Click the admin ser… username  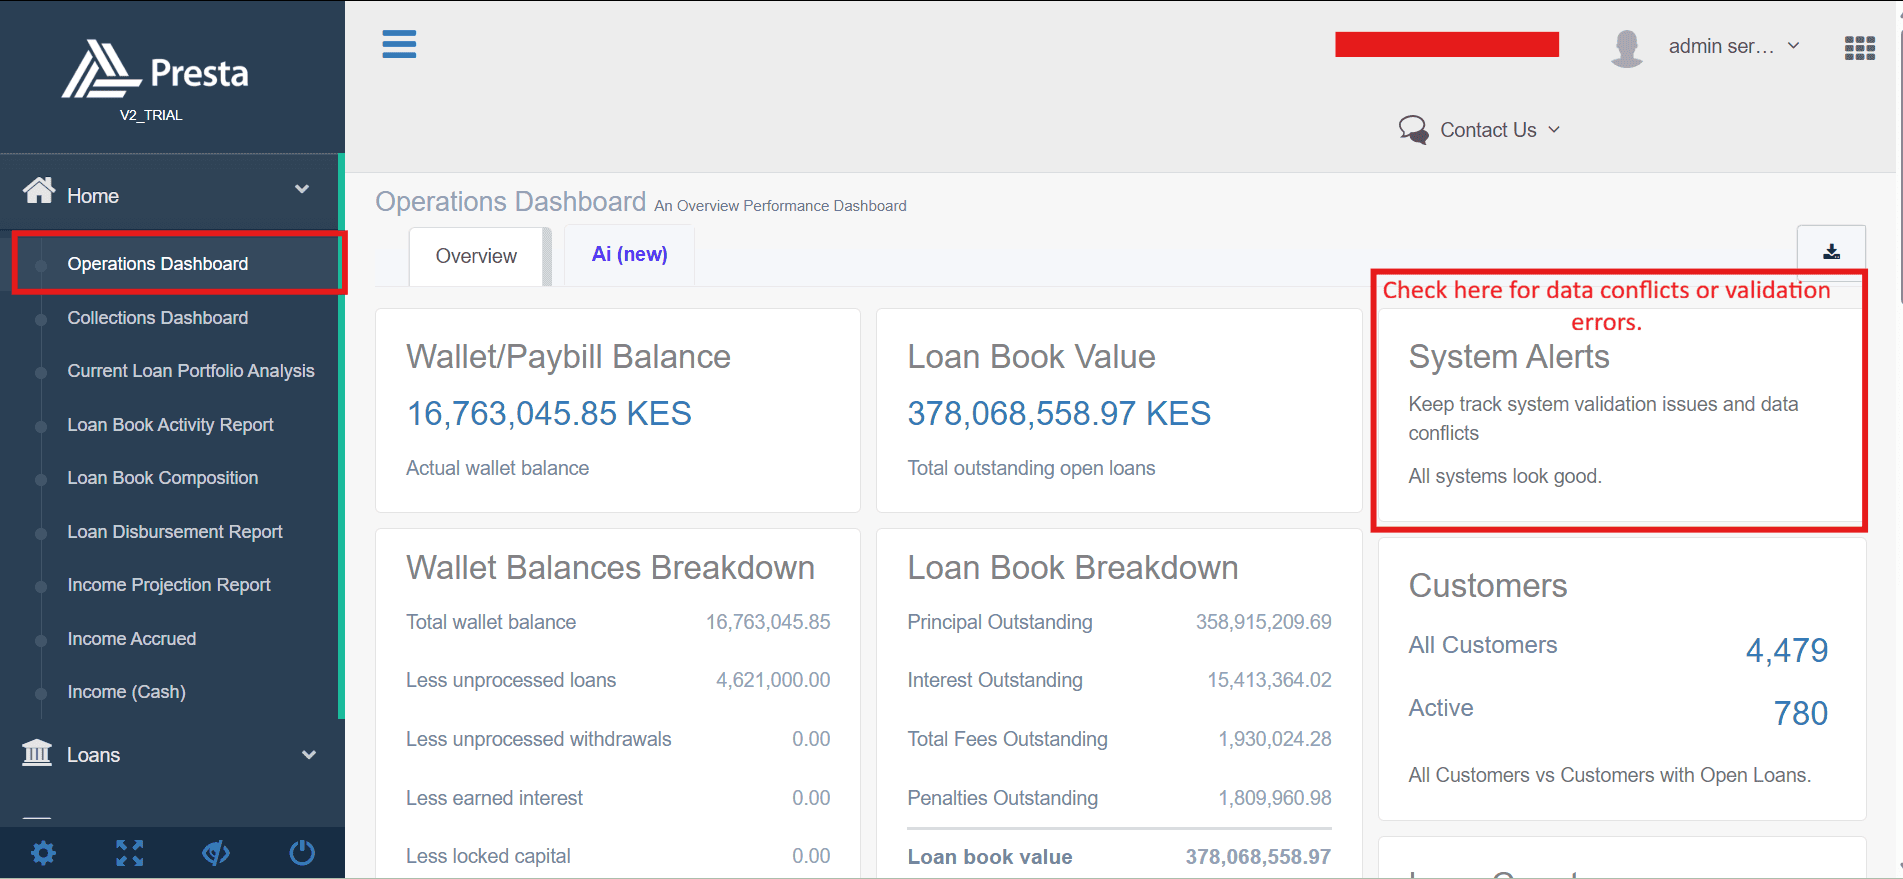(x=1721, y=46)
